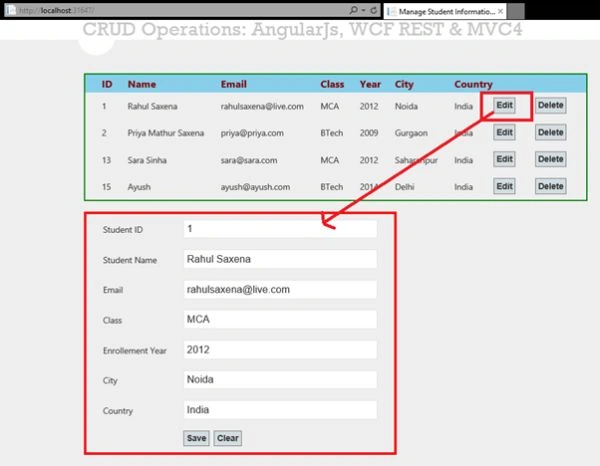Clear the student form

[x=228, y=438]
